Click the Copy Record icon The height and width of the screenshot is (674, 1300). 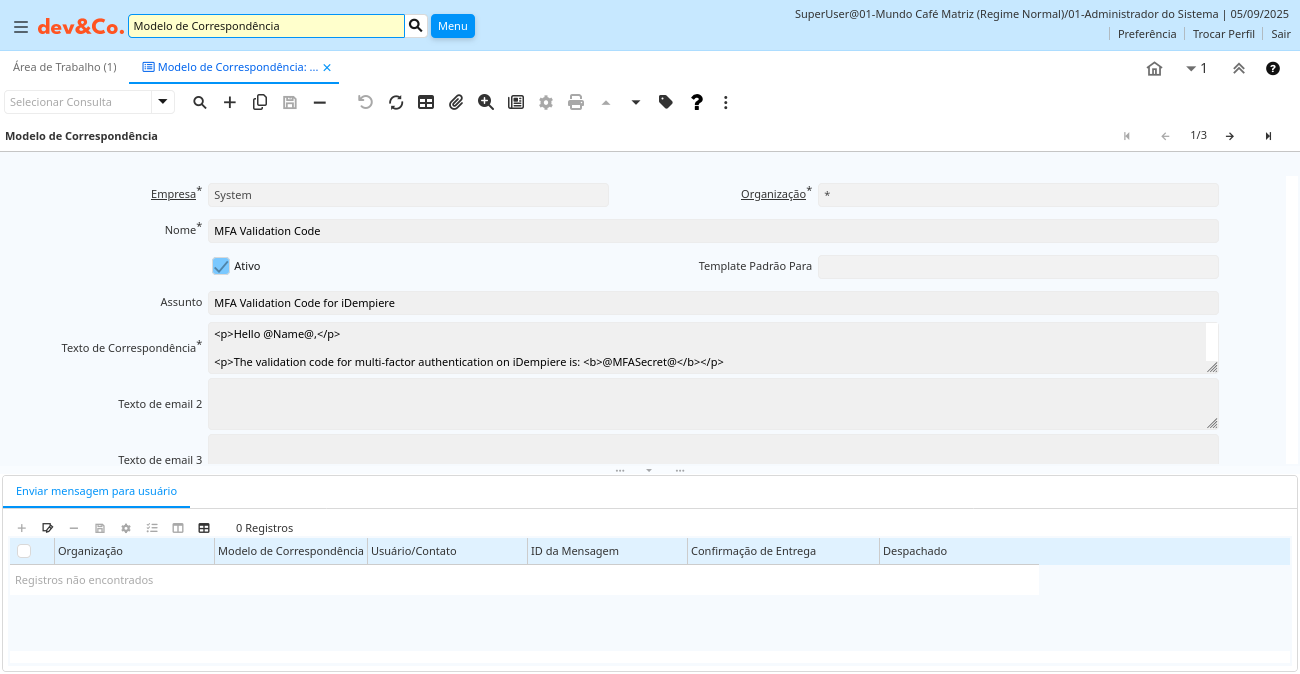pos(260,102)
